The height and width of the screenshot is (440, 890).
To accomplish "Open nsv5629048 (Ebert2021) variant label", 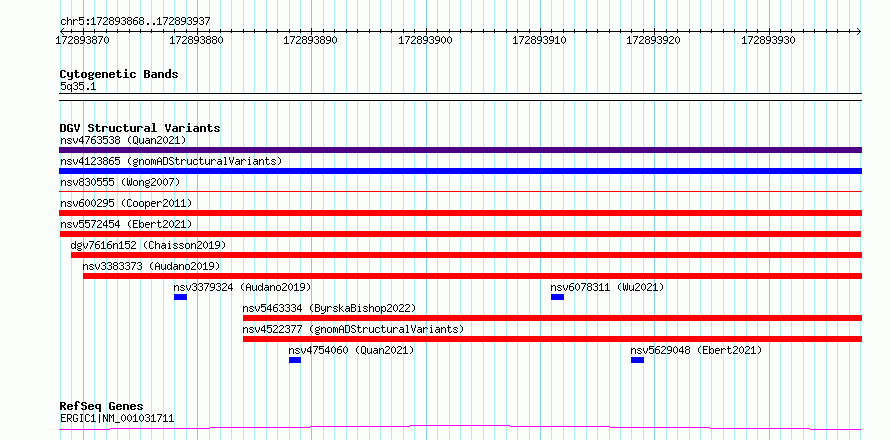I will 696,350.
